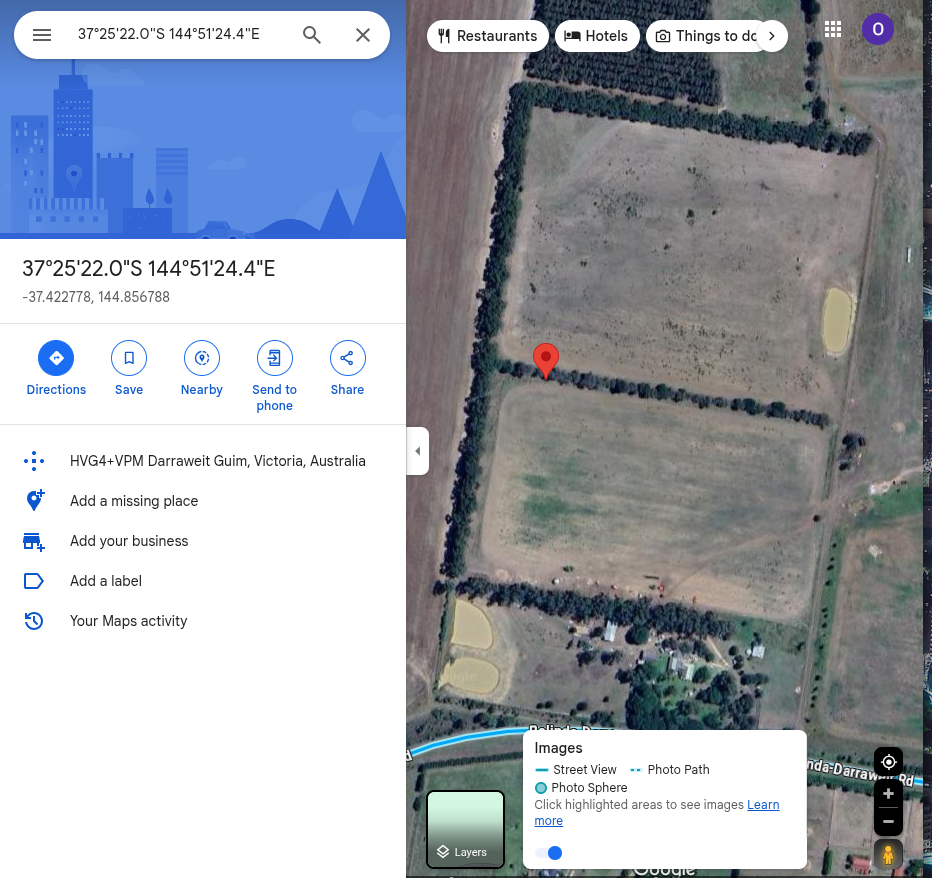Image resolution: width=932 pixels, height=878 pixels.
Task: Open the Google account avatar
Action: click(877, 29)
